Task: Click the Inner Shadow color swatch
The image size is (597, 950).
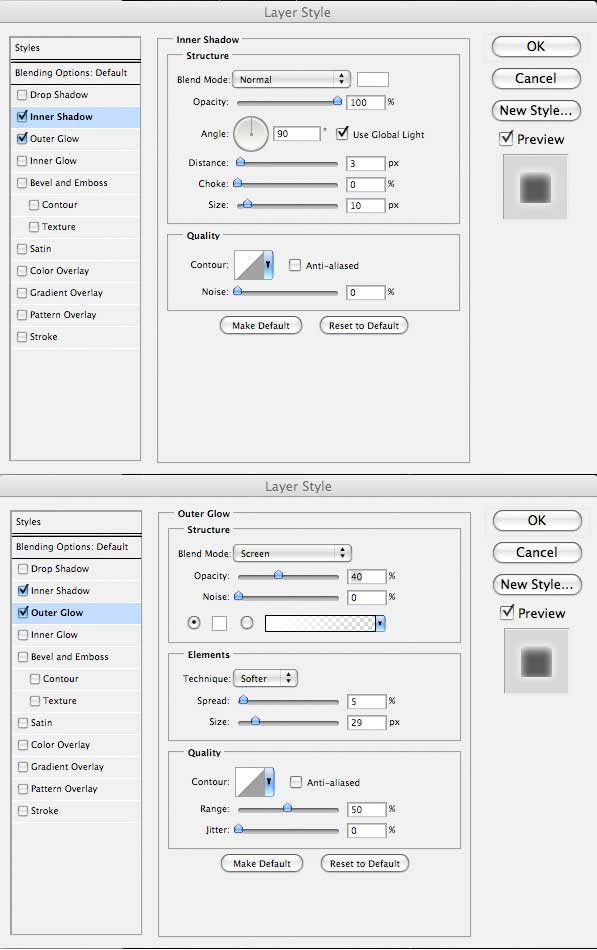Action: (373, 79)
